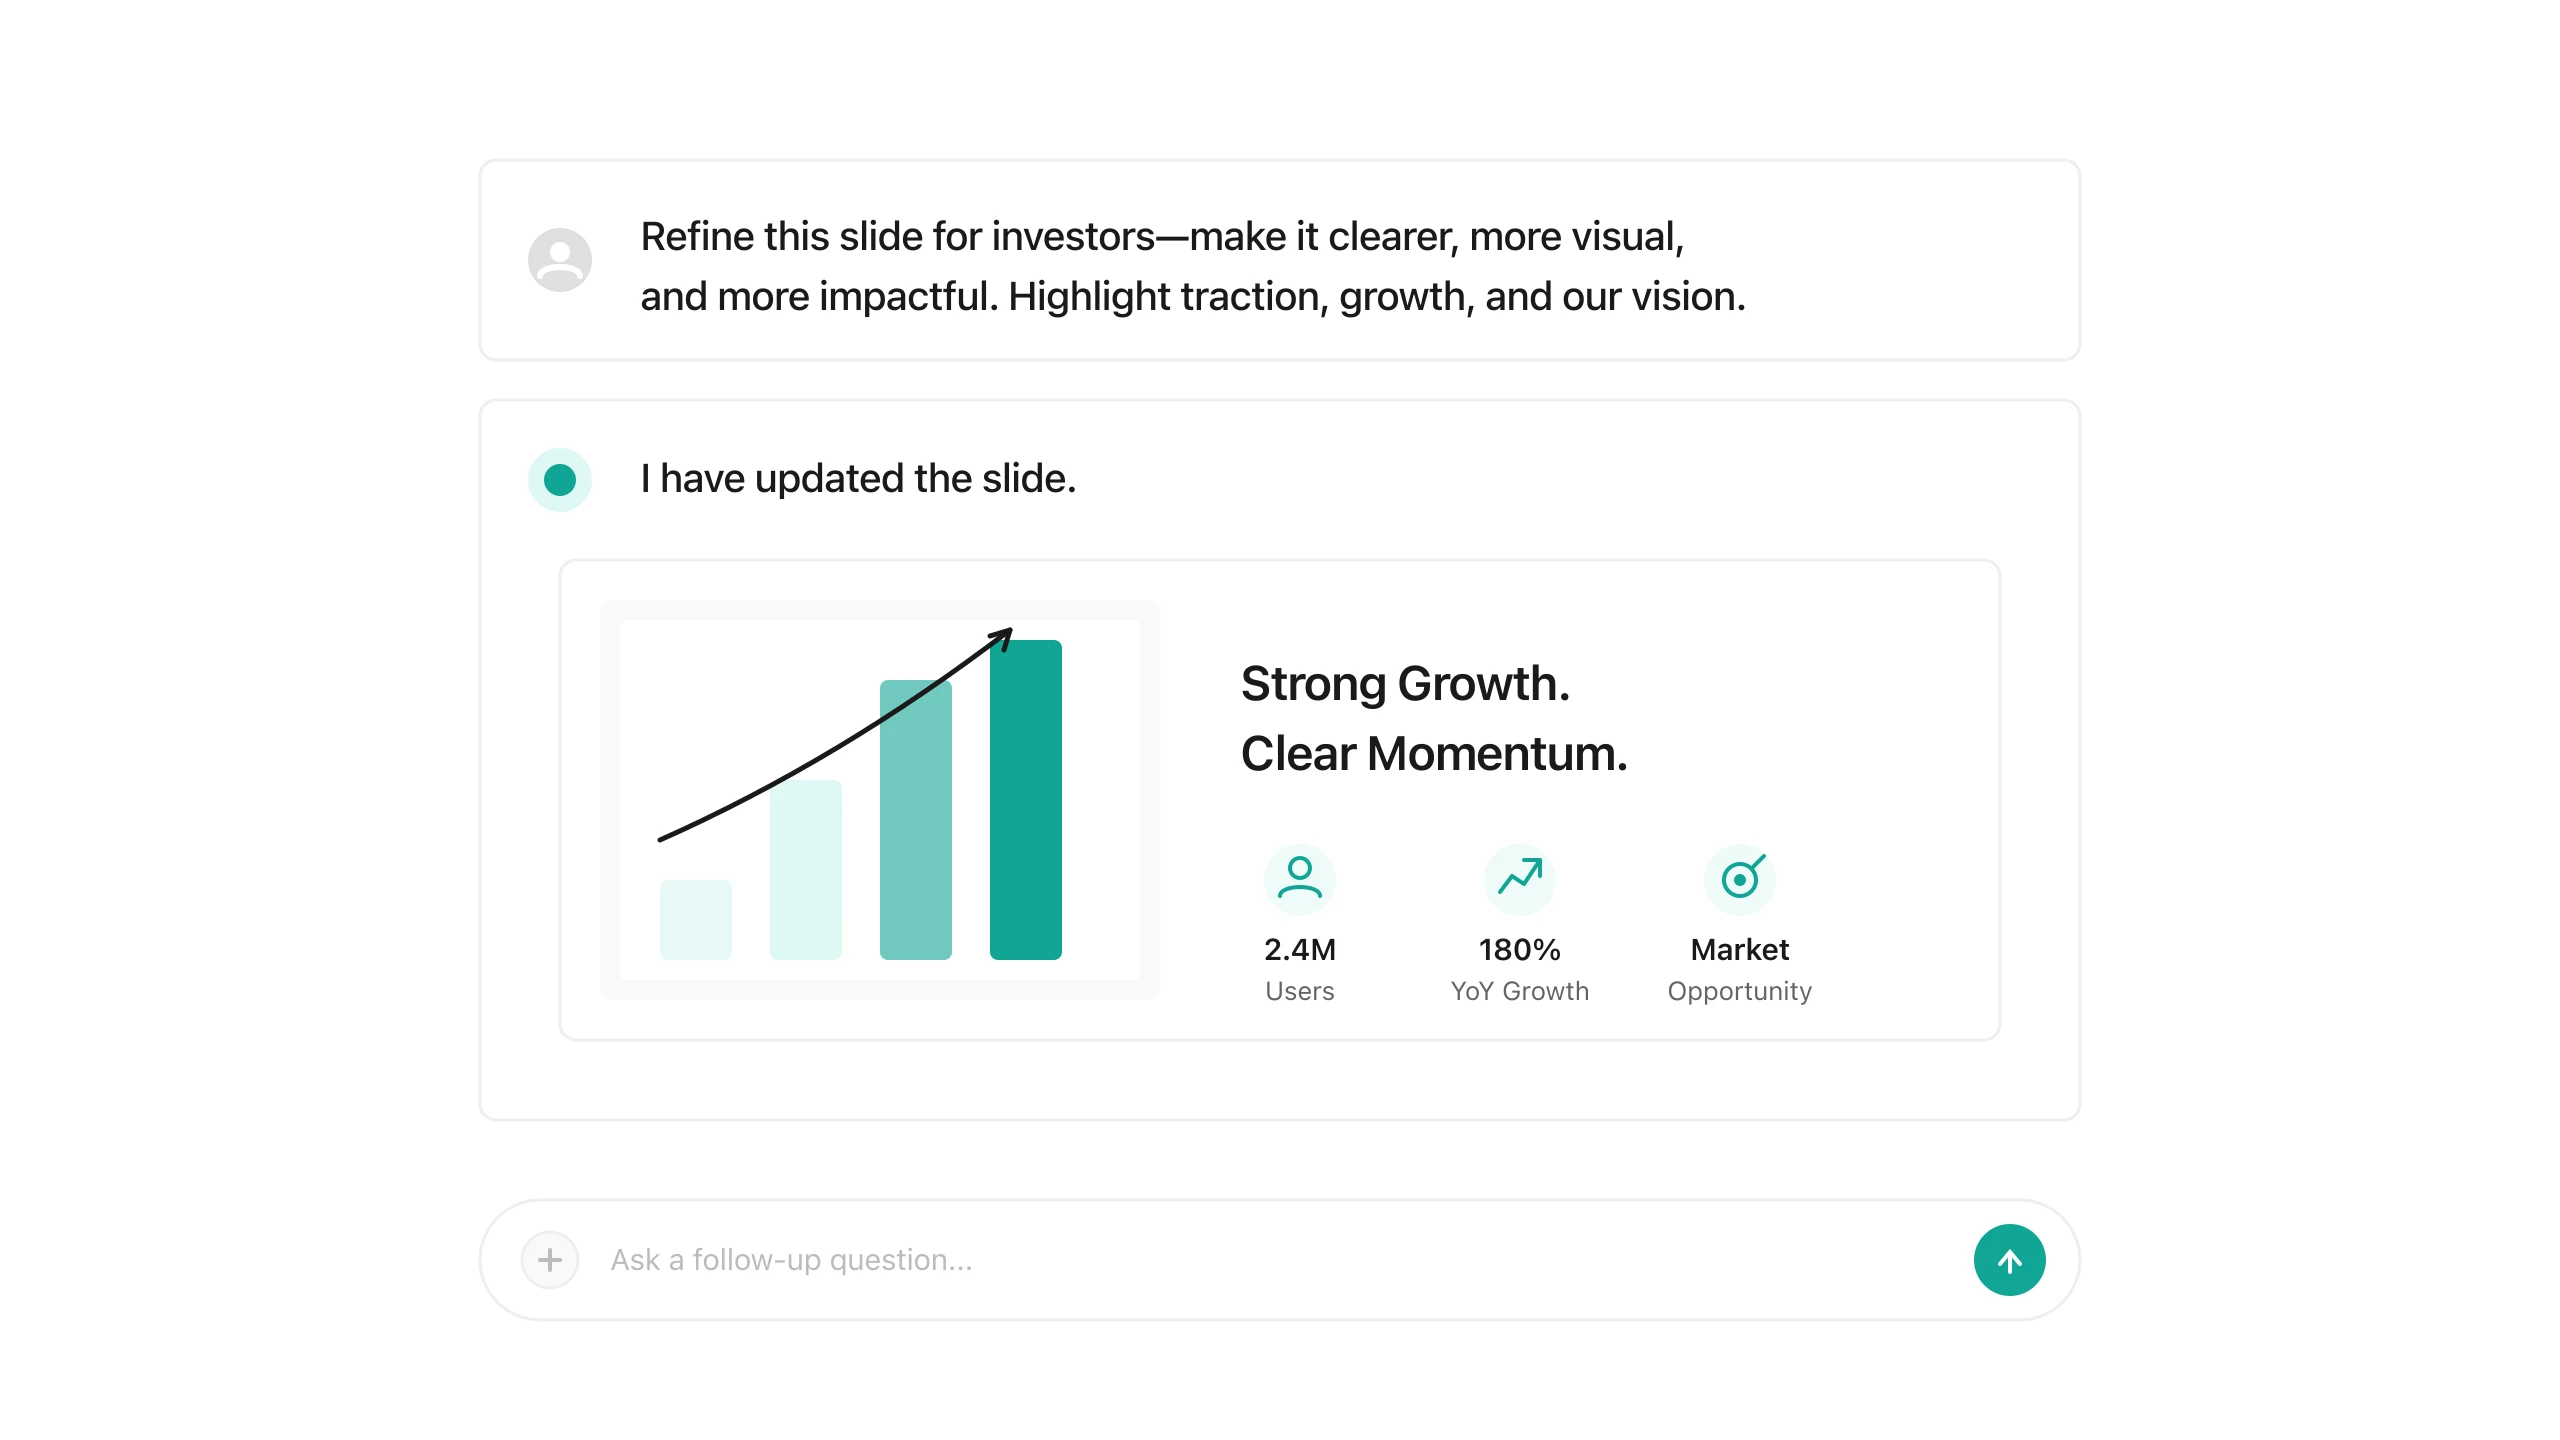This screenshot has width=2560, height=1440.
Task: Click the Clear Momentum heading line
Action: [x=1434, y=754]
